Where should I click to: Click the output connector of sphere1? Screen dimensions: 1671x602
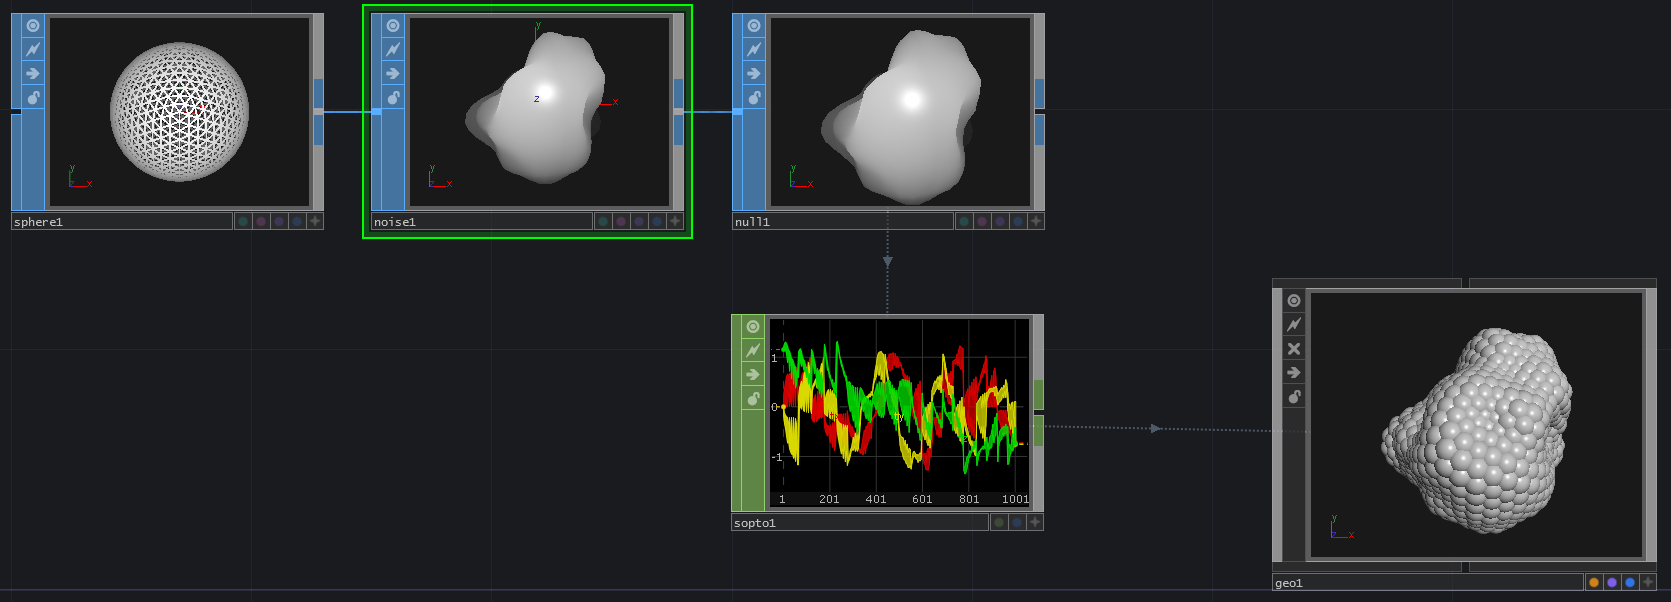coord(319,111)
